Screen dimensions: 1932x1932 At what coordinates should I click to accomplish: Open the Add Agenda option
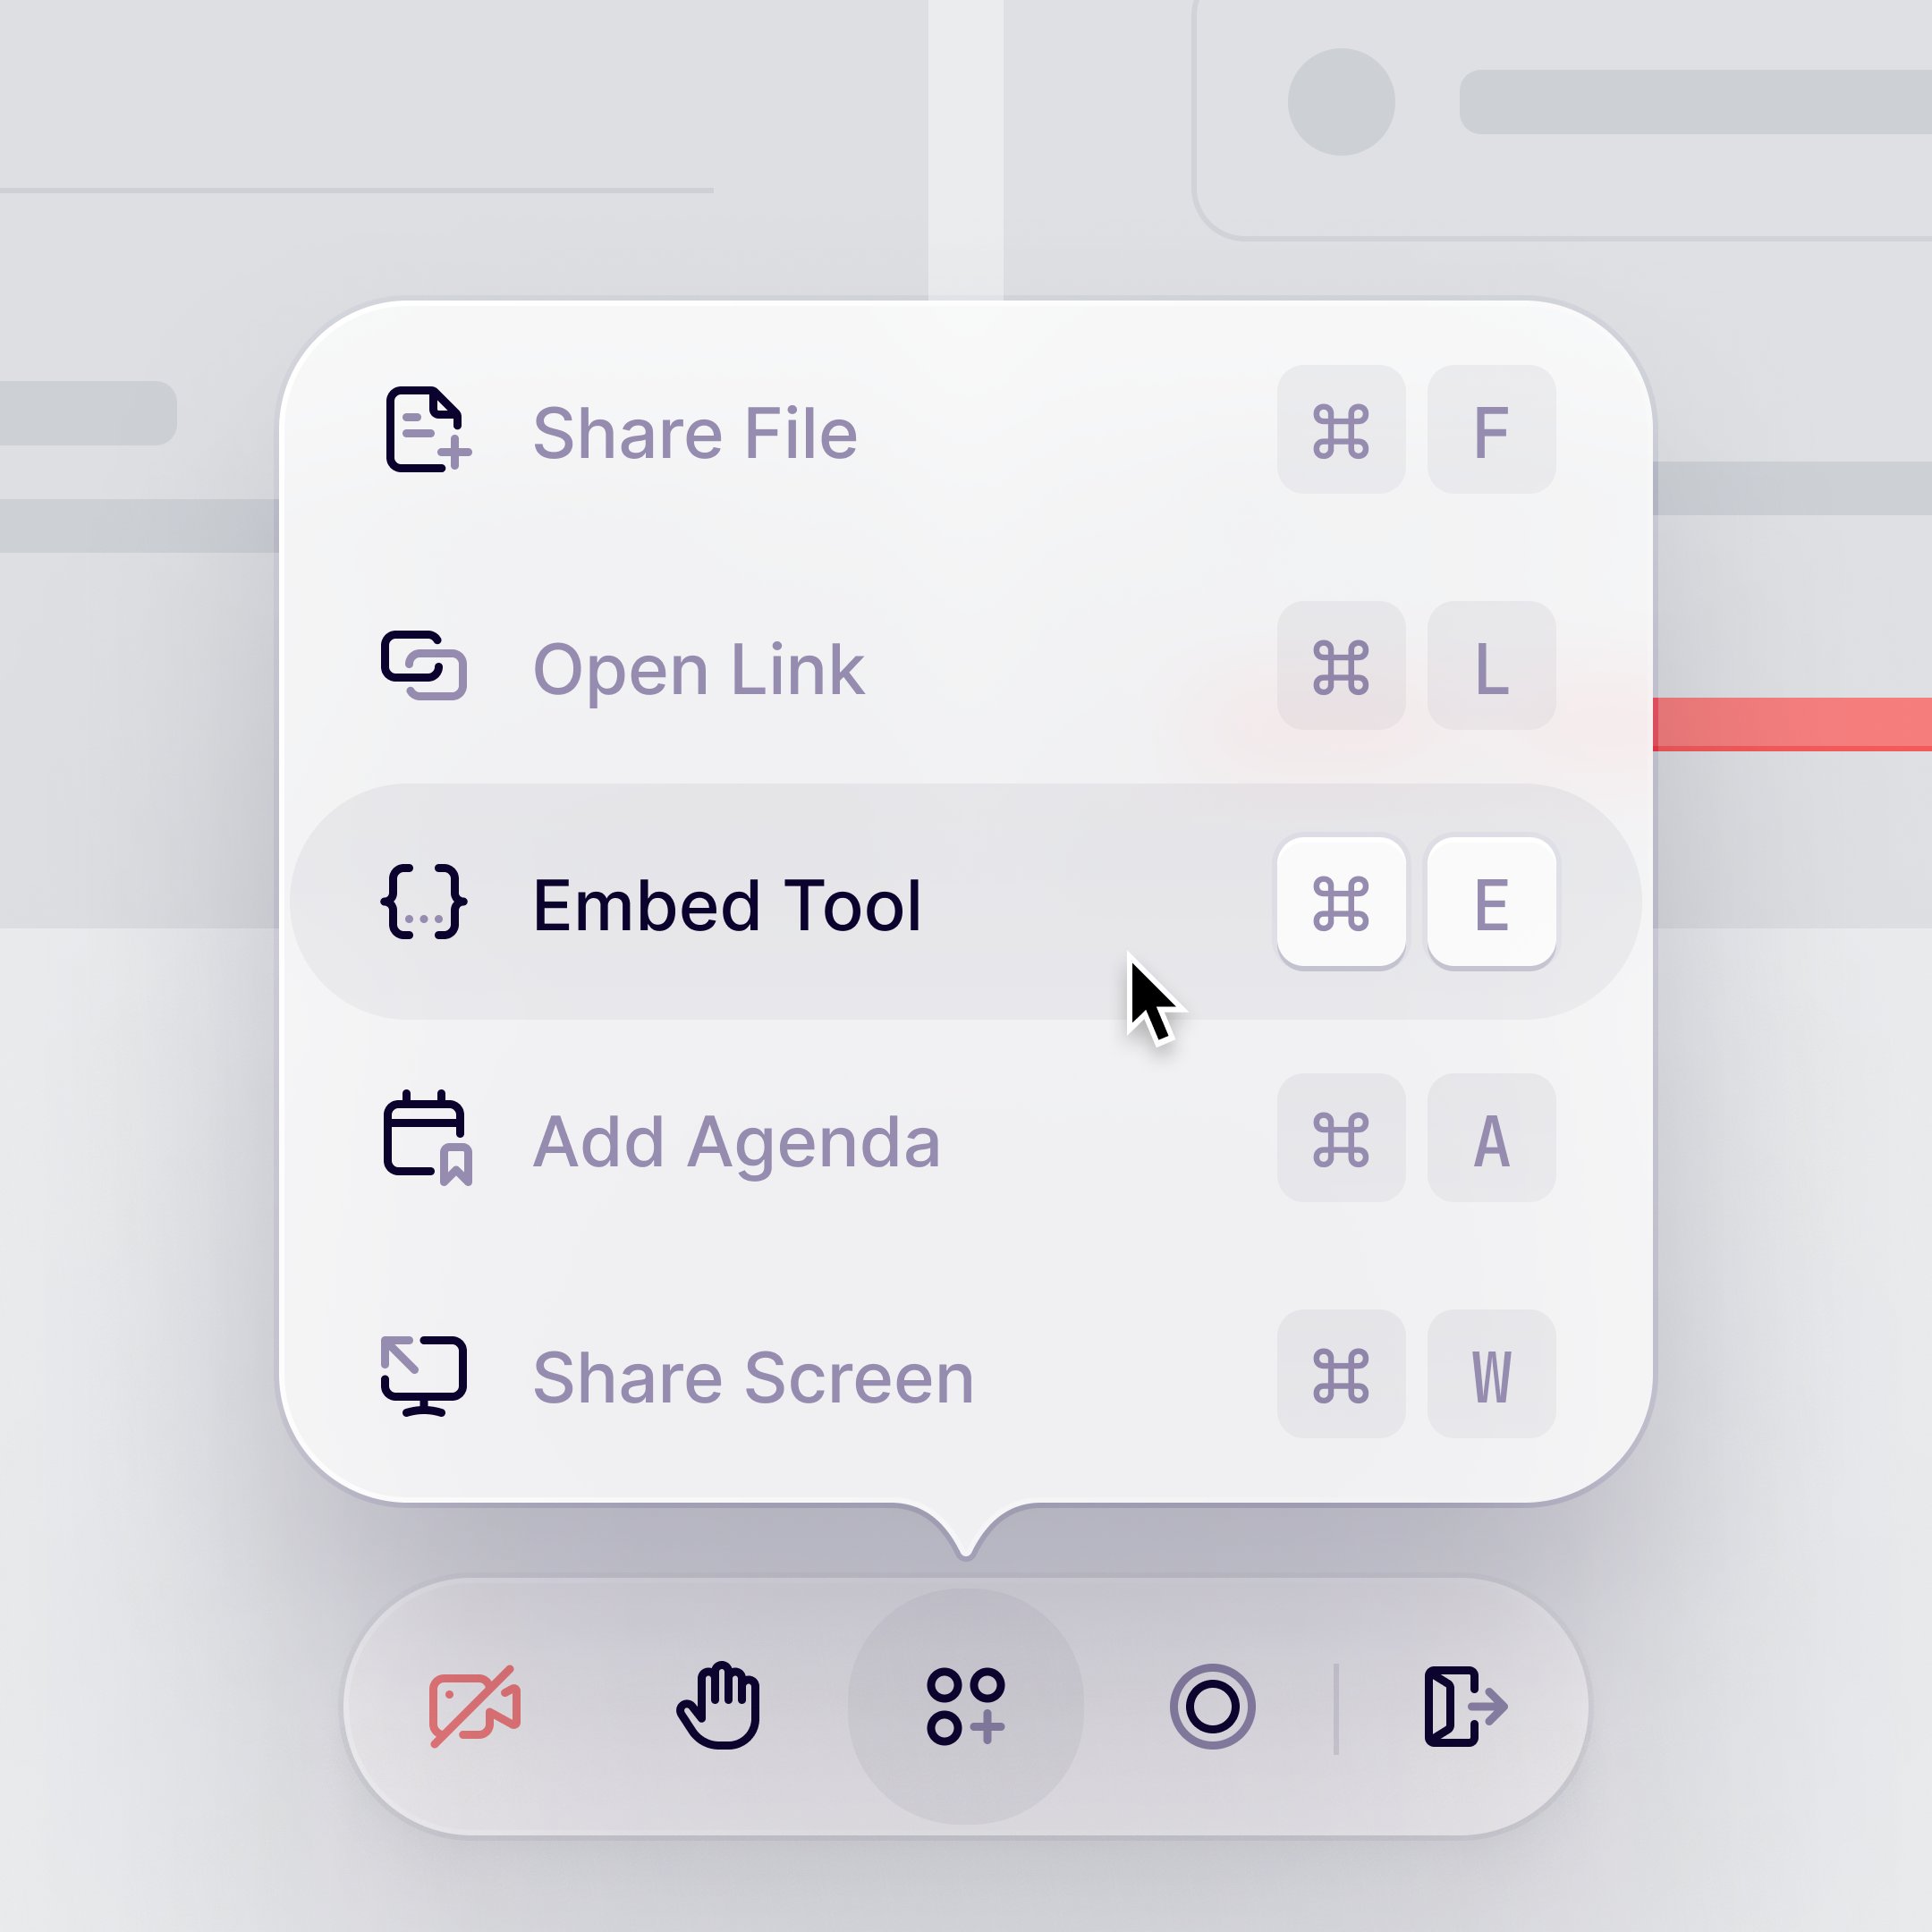click(x=966, y=1138)
